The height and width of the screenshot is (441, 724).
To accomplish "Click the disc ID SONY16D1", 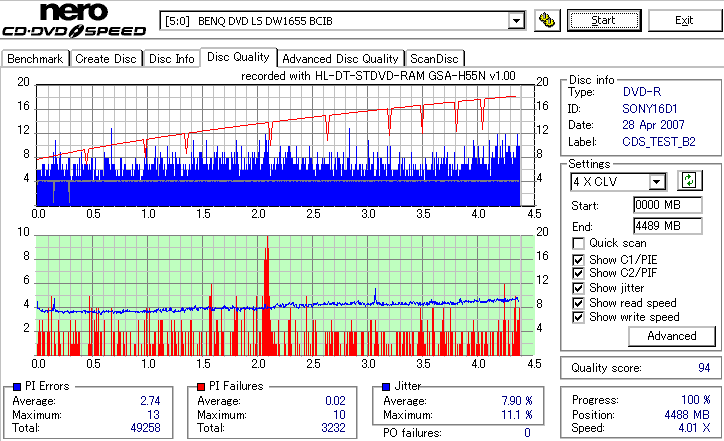I will click(x=650, y=109).
